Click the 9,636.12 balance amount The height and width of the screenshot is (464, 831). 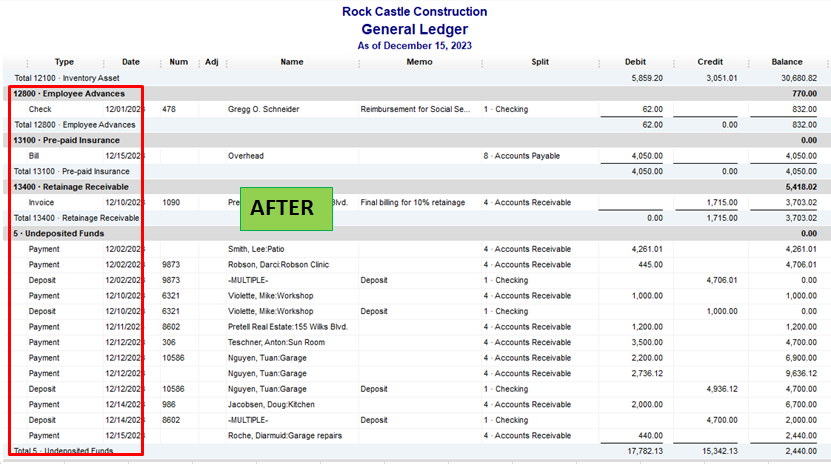coord(801,373)
